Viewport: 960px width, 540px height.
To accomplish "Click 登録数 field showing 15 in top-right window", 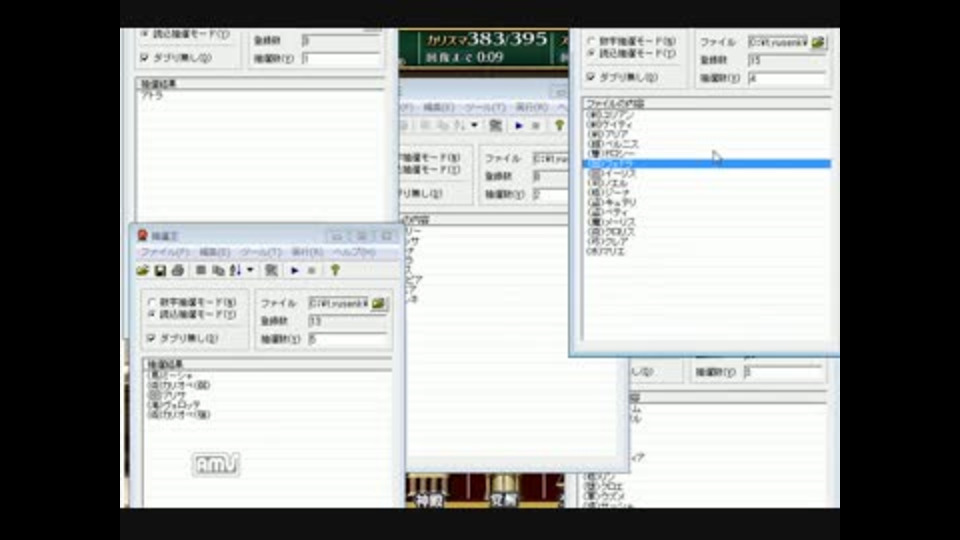I will (787, 60).
